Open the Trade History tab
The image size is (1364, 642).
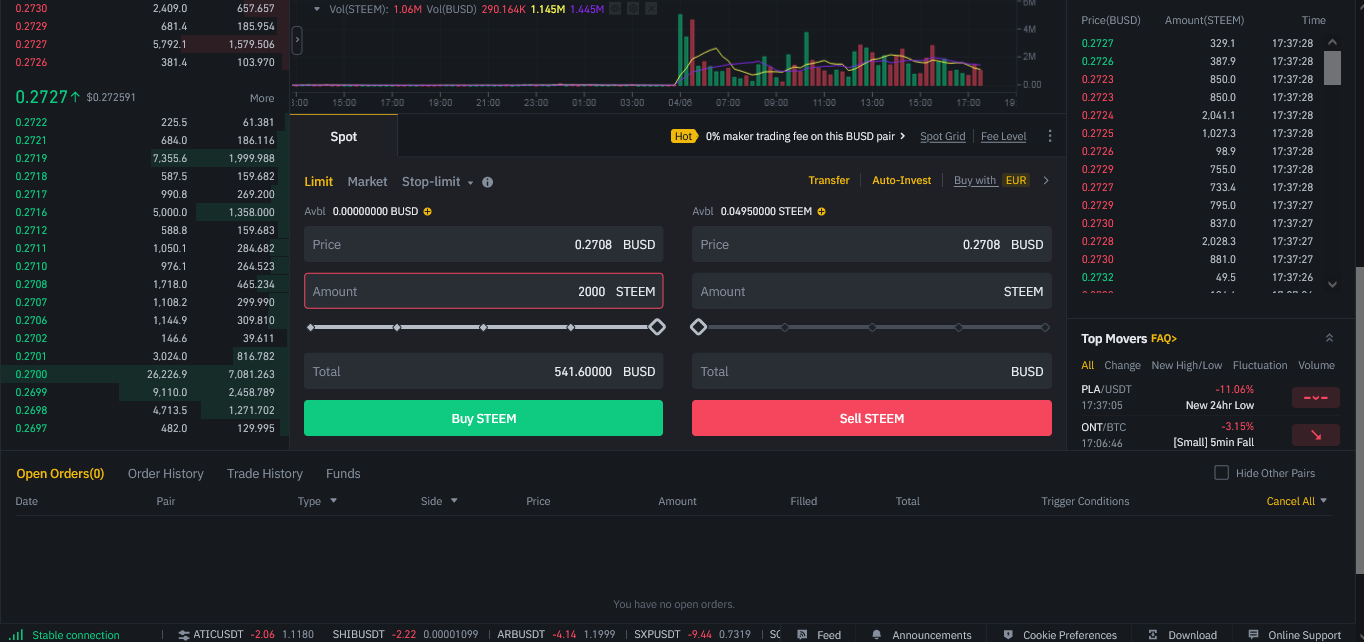coord(265,474)
